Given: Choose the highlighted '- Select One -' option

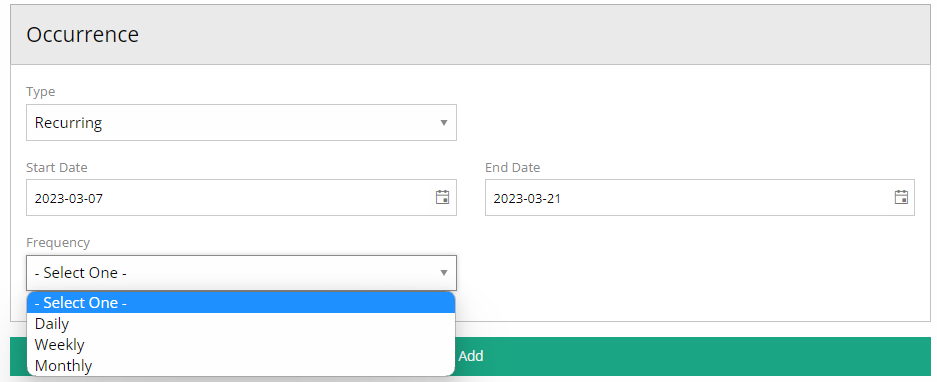Looking at the screenshot, I should [241, 302].
